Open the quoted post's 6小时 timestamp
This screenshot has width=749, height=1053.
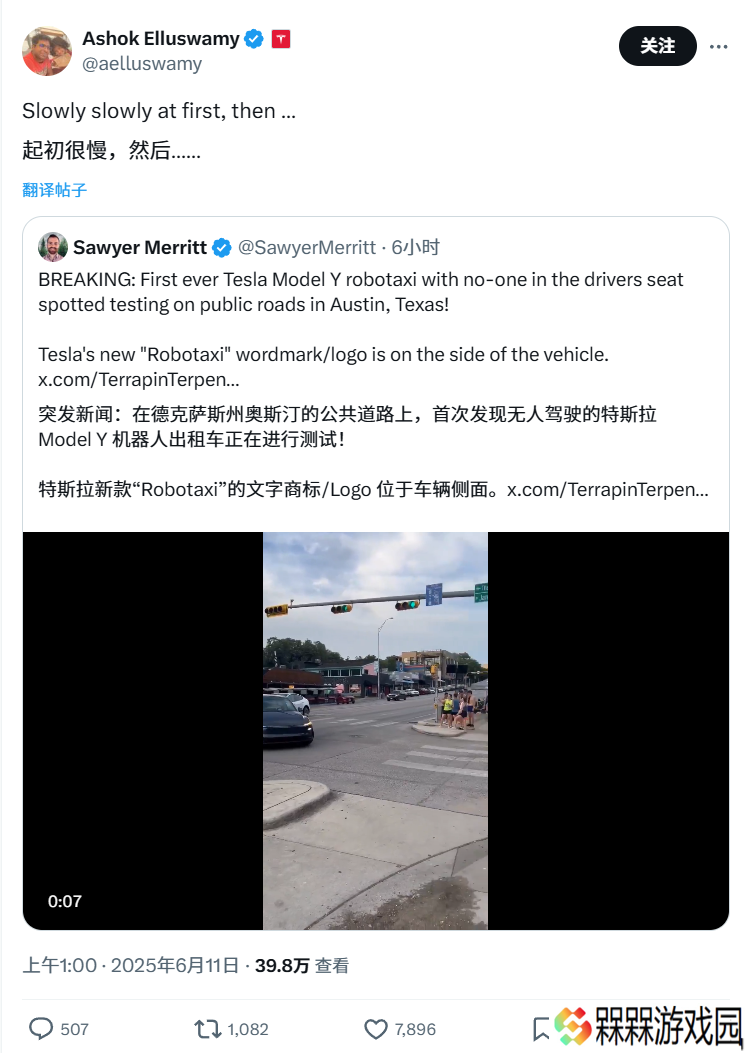416,248
